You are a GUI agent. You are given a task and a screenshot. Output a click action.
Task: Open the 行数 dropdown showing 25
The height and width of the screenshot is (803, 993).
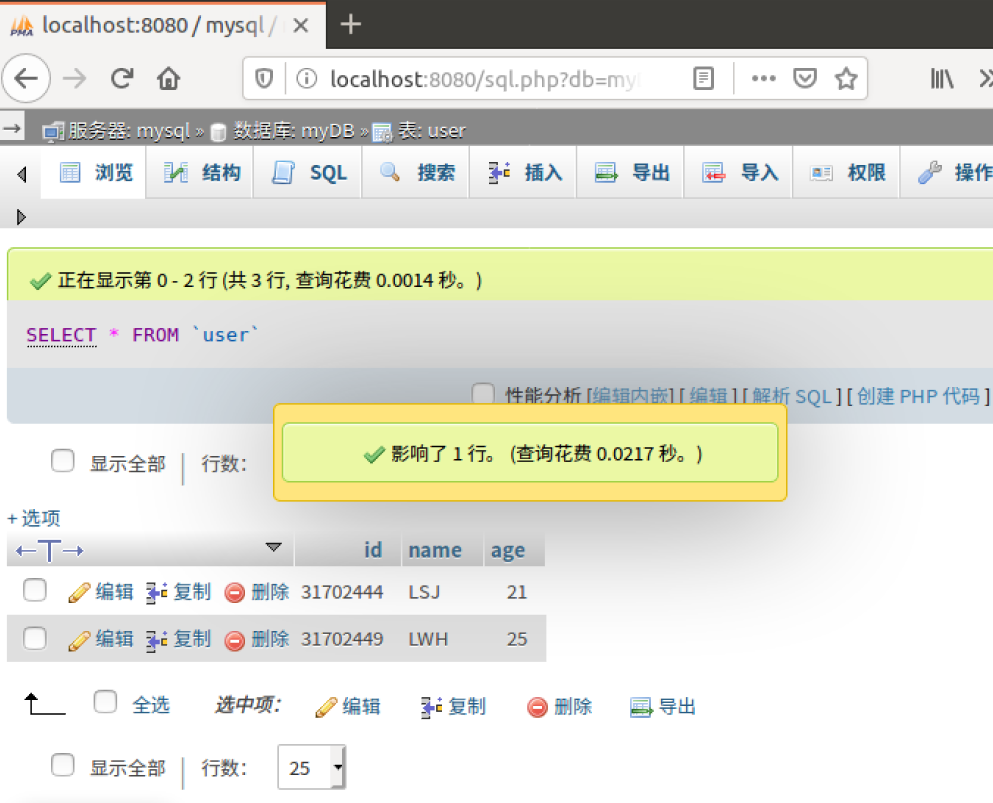[x=312, y=767]
